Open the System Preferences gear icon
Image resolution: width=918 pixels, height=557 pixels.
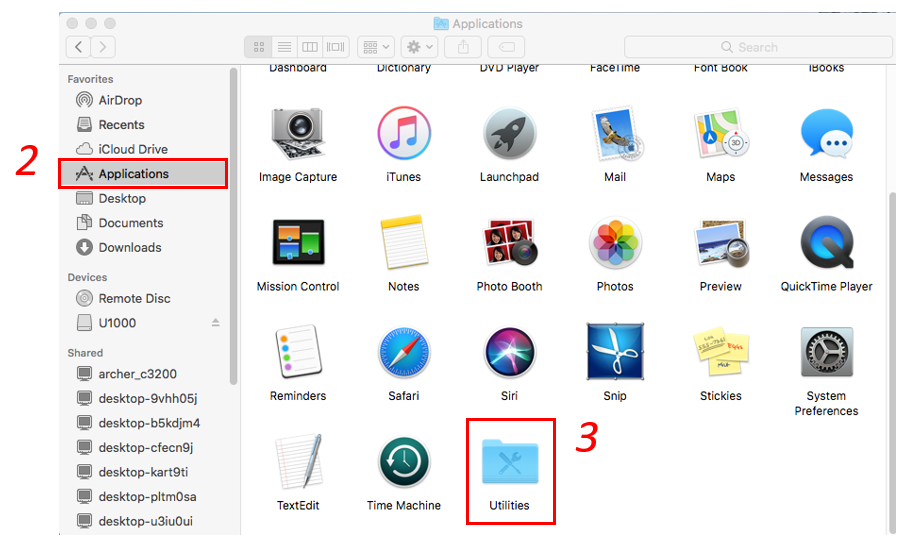[x=826, y=352]
